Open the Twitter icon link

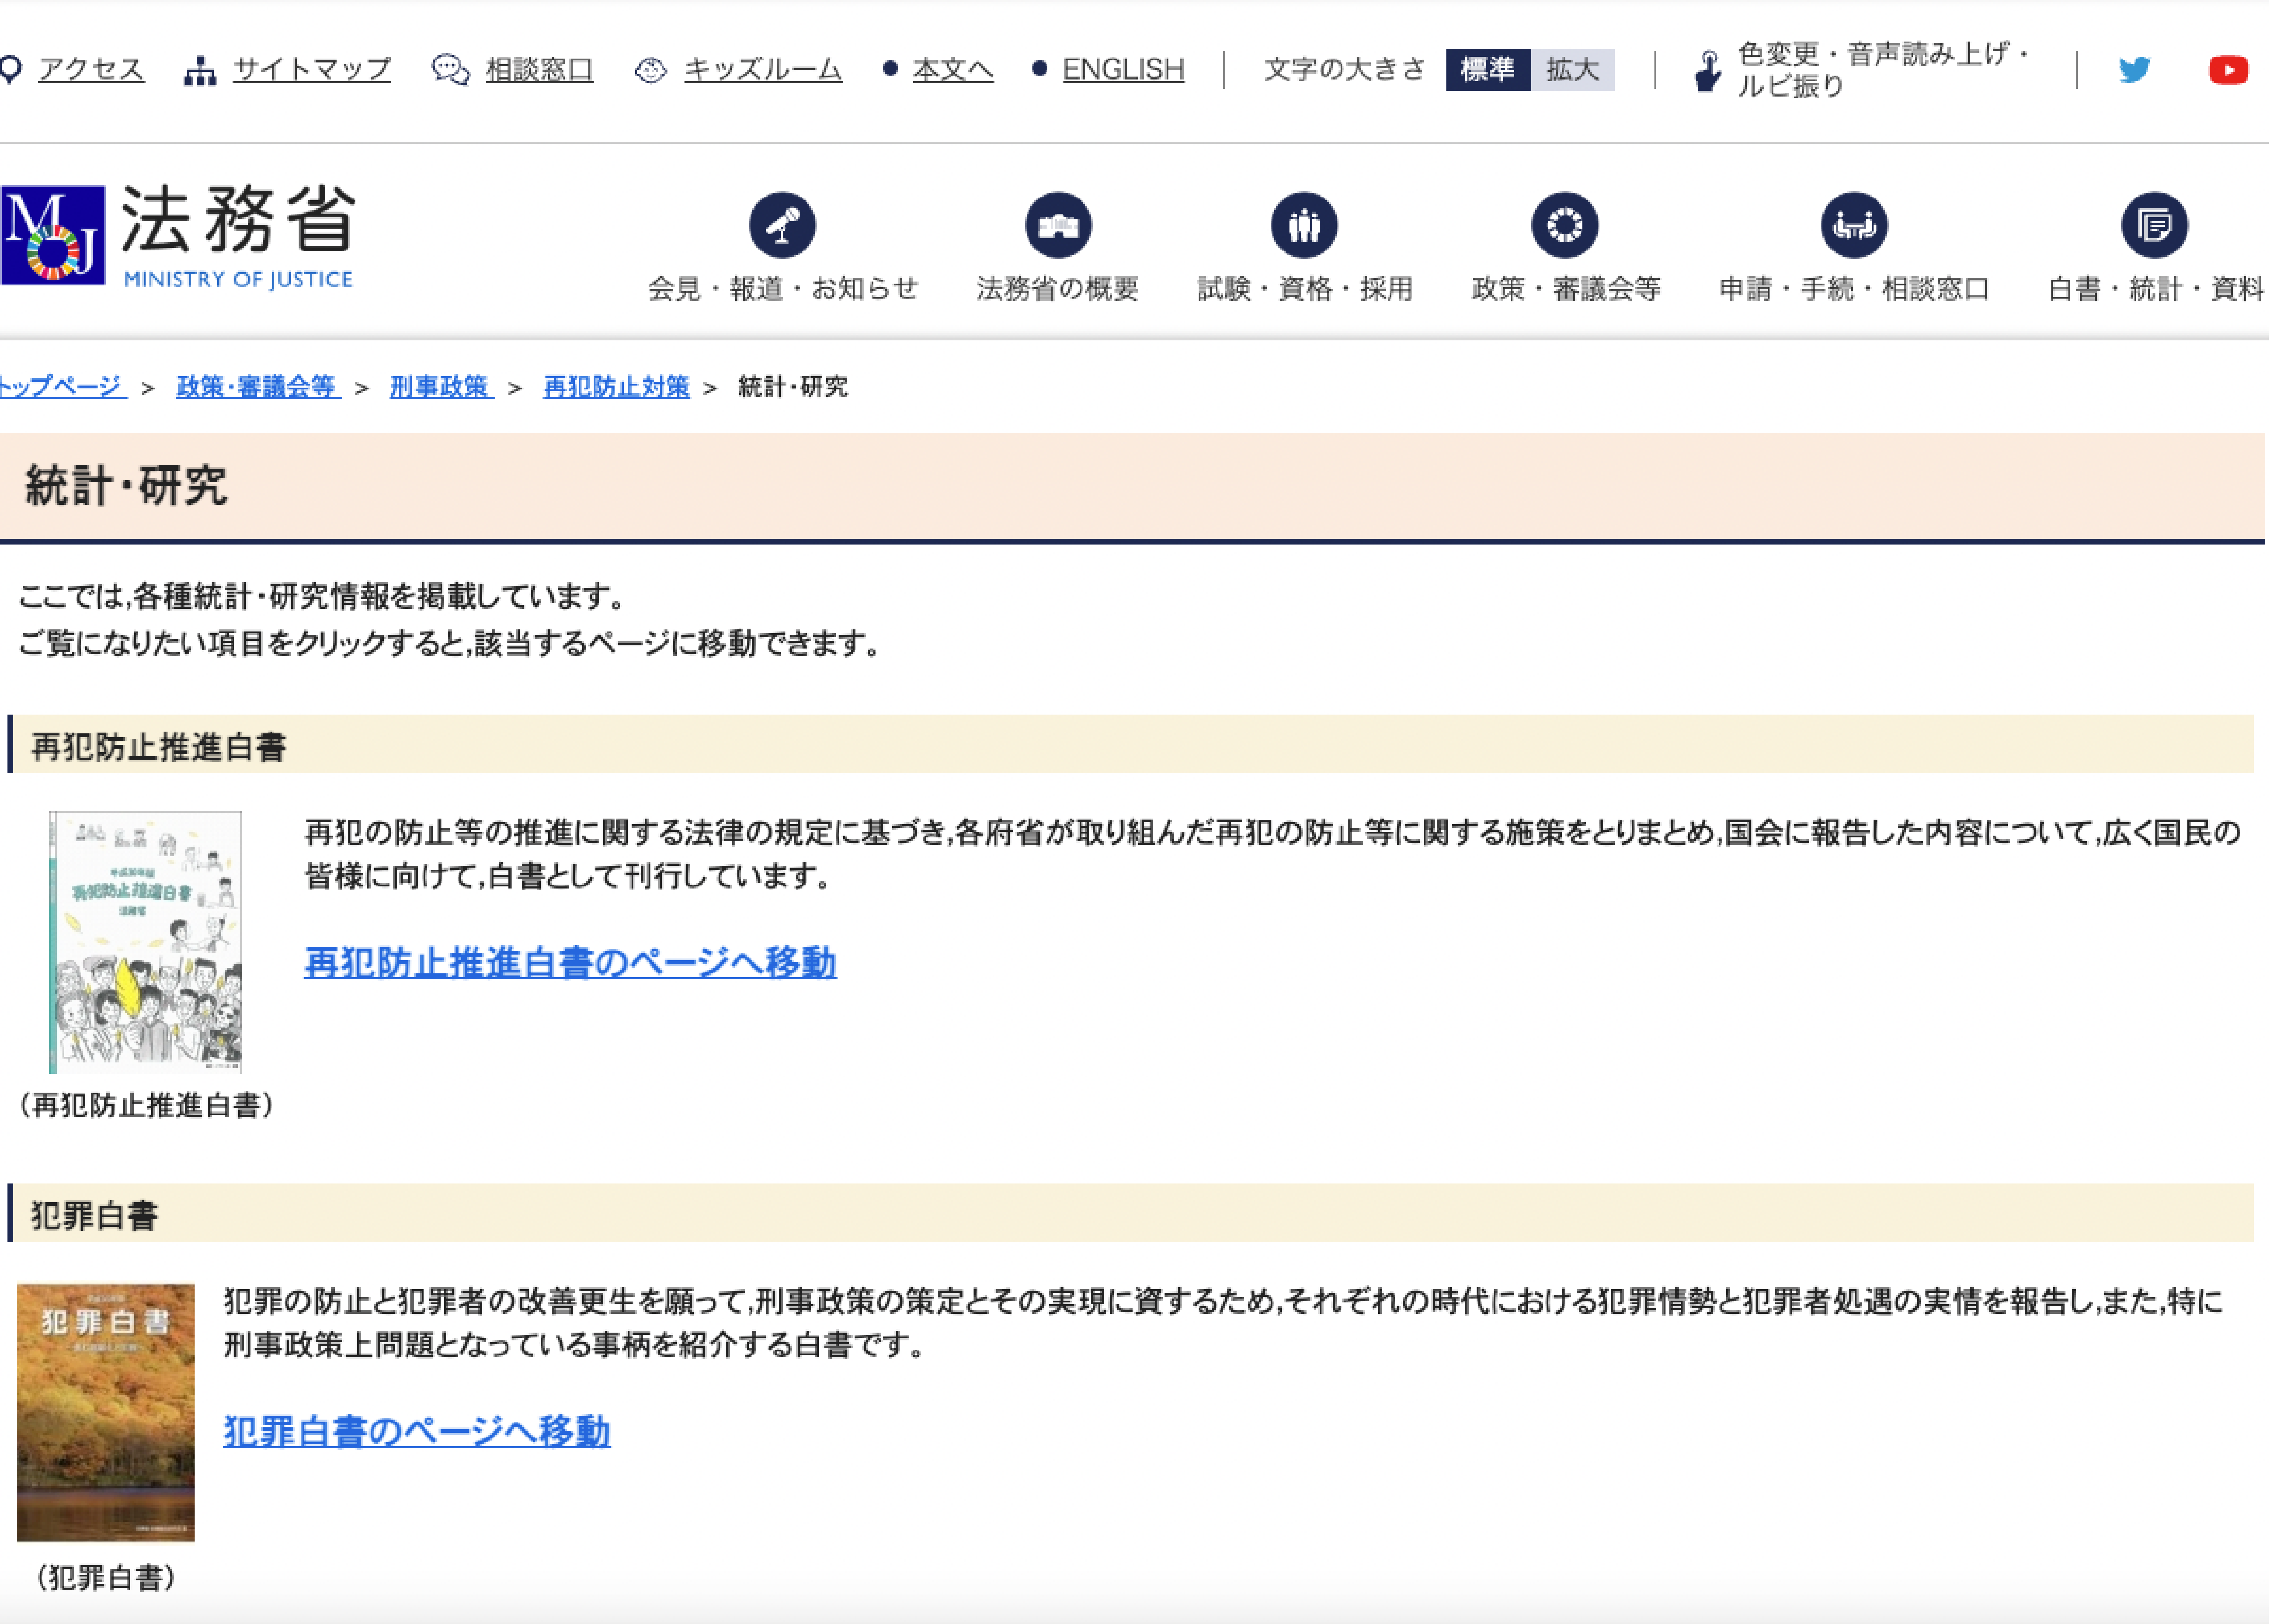(2134, 70)
